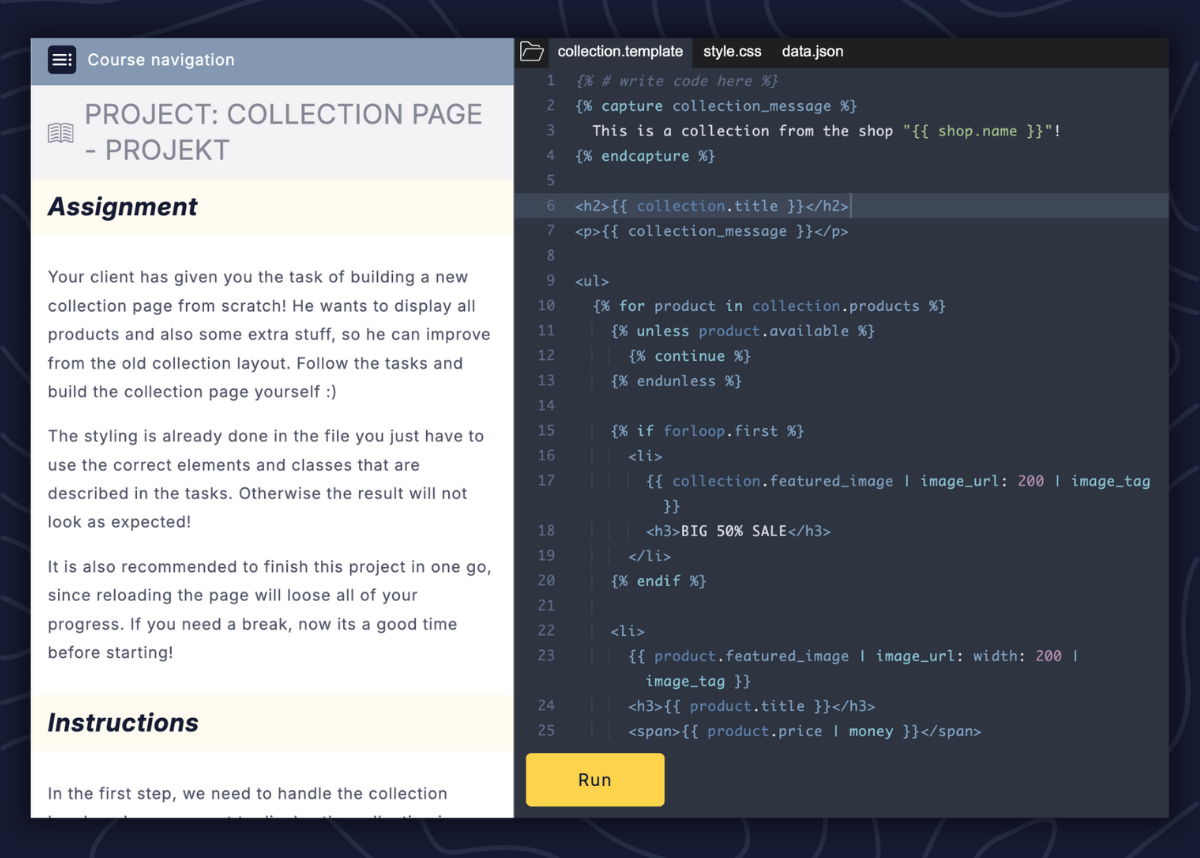Screen dimensions: 1200x858
Task: Click the Instructions section heading
Action: pyautogui.click(x=123, y=723)
